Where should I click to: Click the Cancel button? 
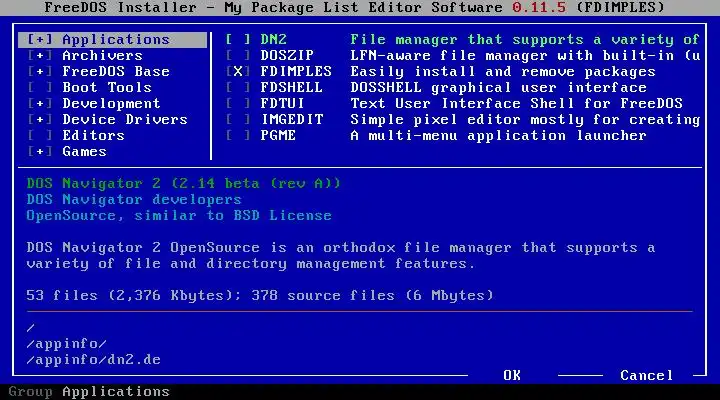point(647,376)
